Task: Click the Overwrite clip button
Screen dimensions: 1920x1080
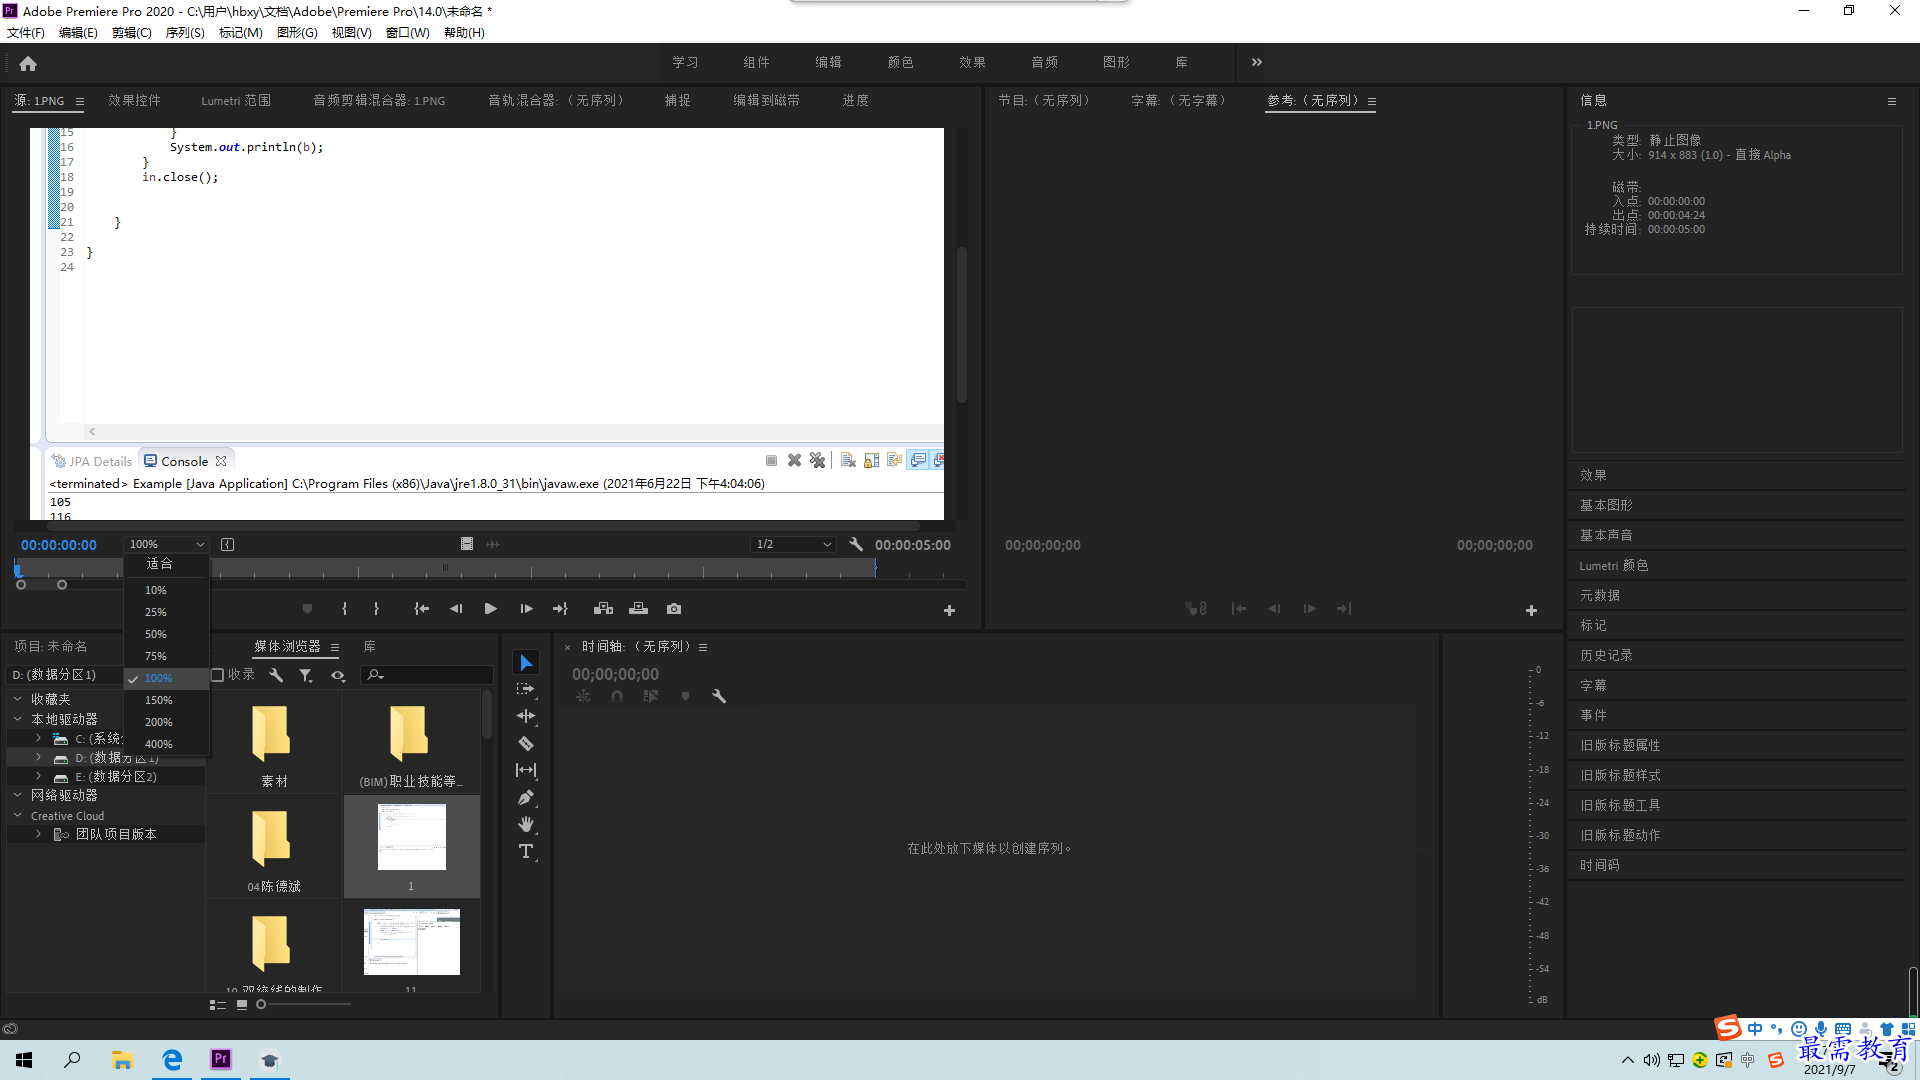Action: (x=638, y=609)
